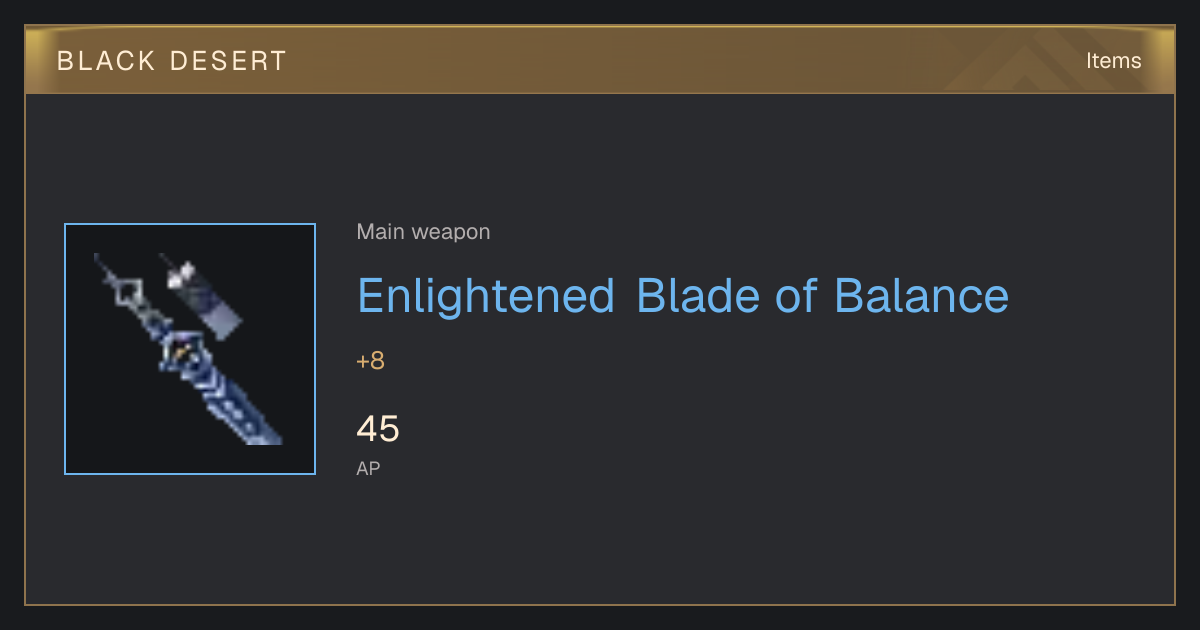The height and width of the screenshot is (630, 1200).
Task: Click the 45 attack power value
Action: tap(378, 429)
